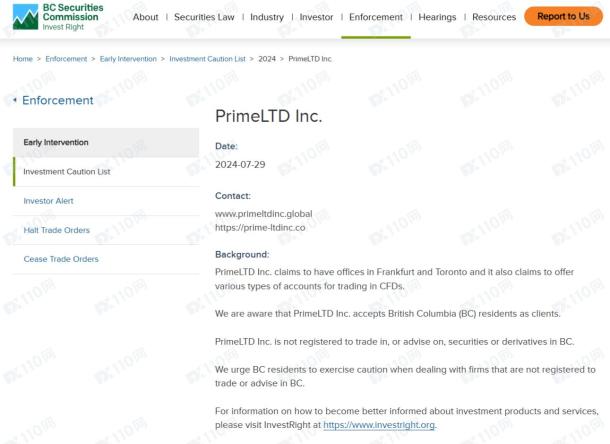The height and width of the screenshot is (444, 610).
Task: Collapse the Enforcement sidebar arrow
Action: click(x=15, y=100)
